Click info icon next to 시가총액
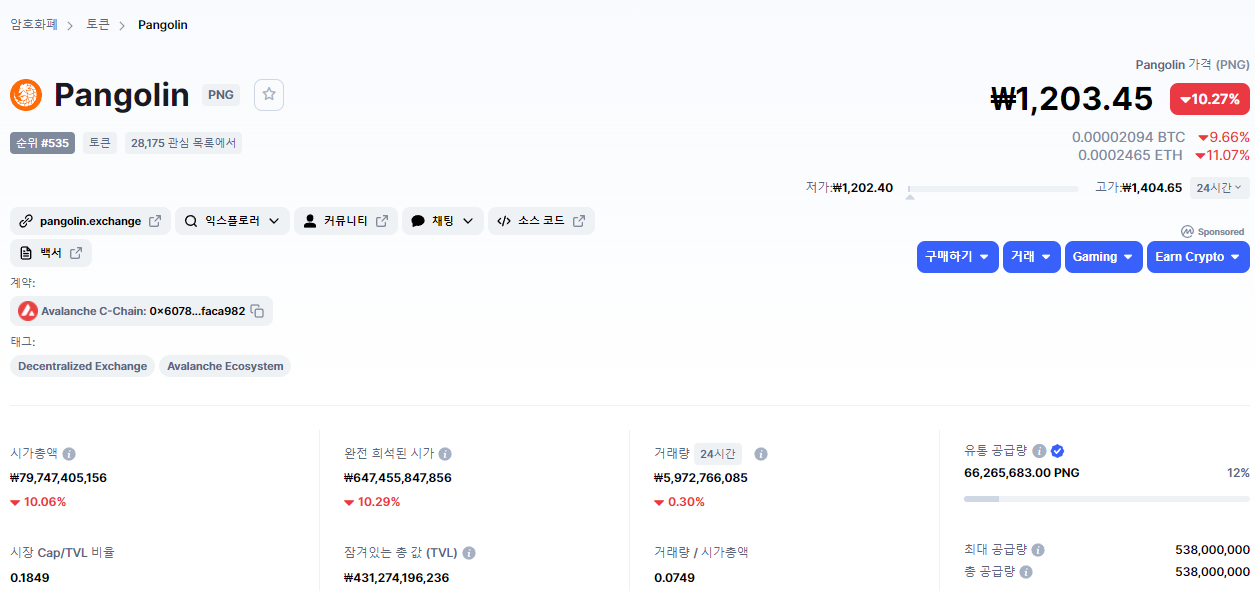1255x604 pixels. click(69, 454)
